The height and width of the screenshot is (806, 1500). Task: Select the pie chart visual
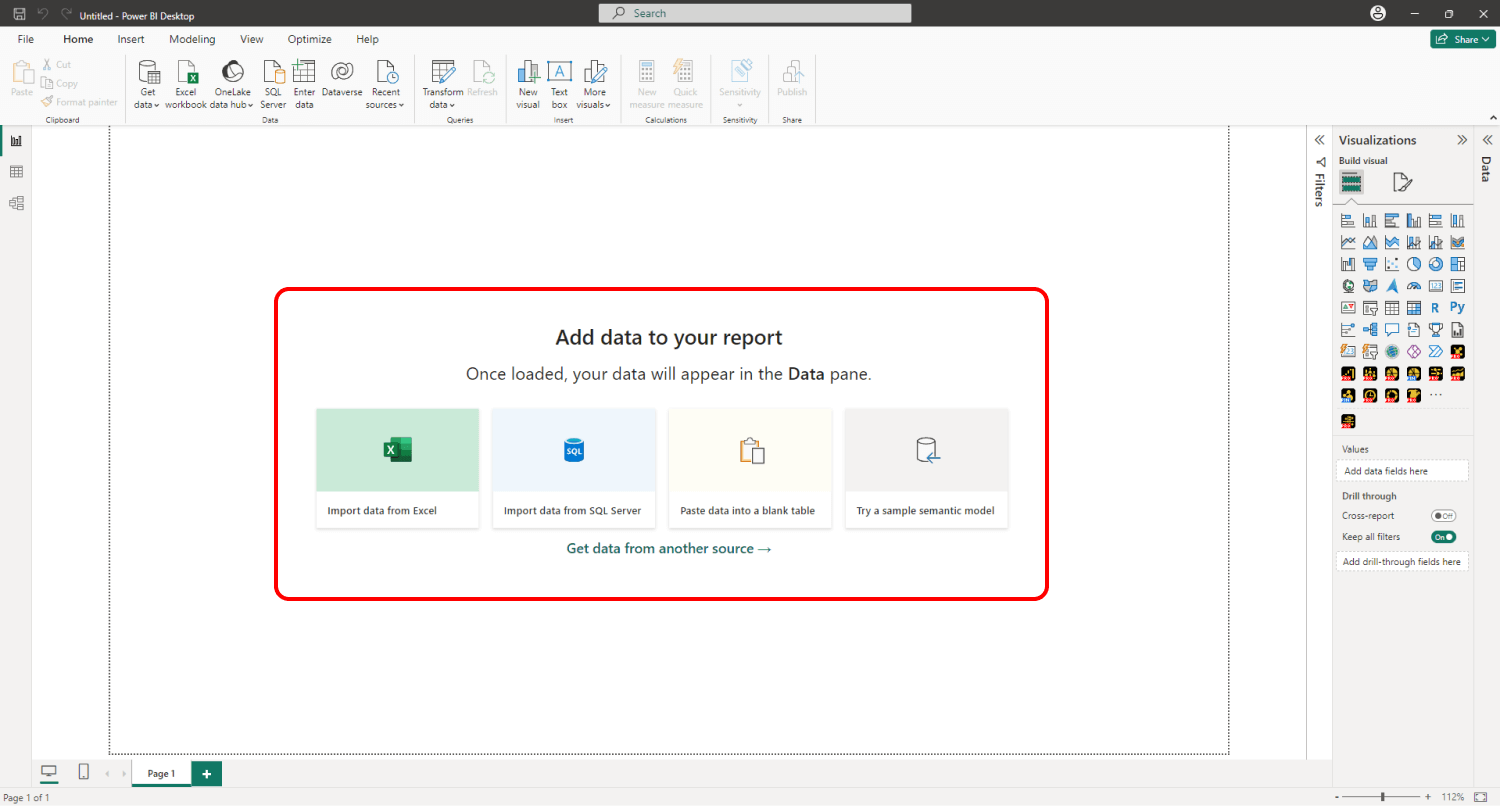click(1414, 264)
